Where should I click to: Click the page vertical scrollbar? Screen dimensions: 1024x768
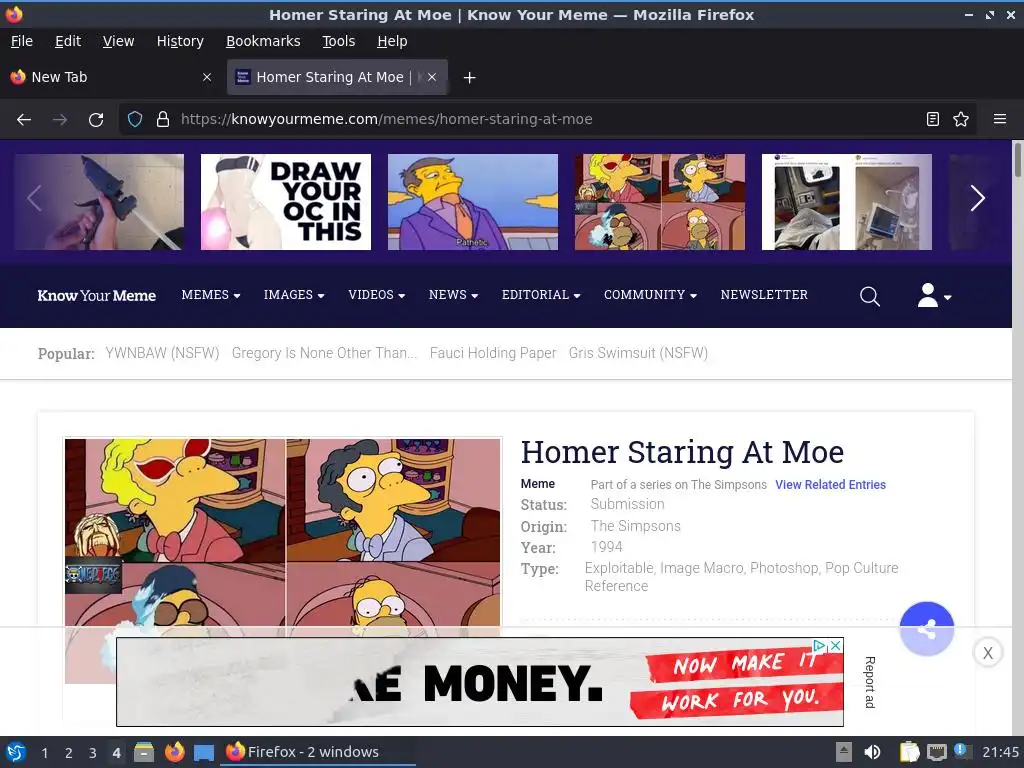pyautogui.click(x=1017, y=158)
